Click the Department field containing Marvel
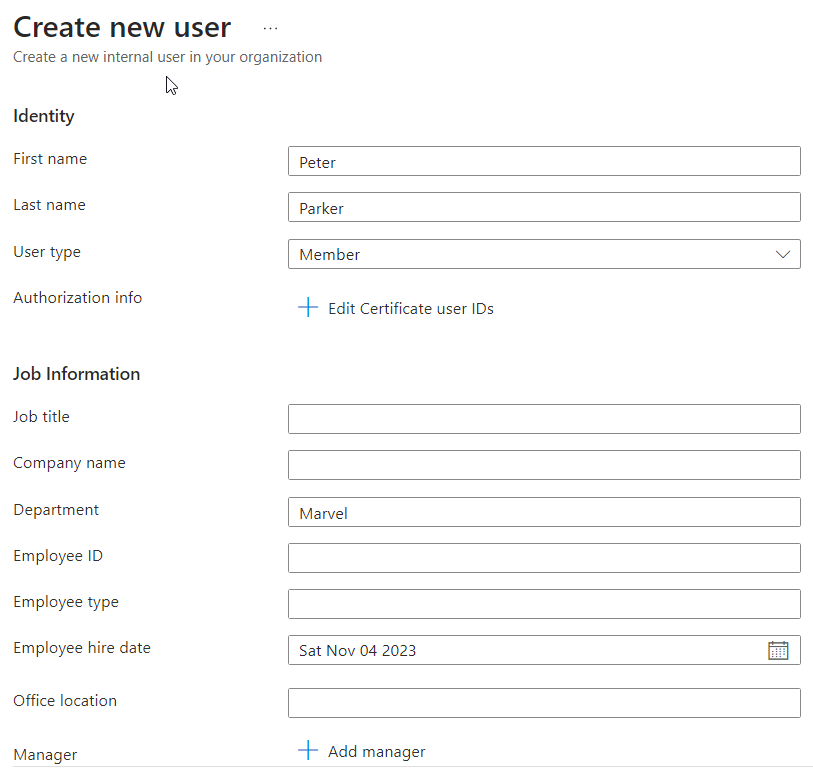The width and height of the screenshot is (813, 772). (x=543, y=512)
